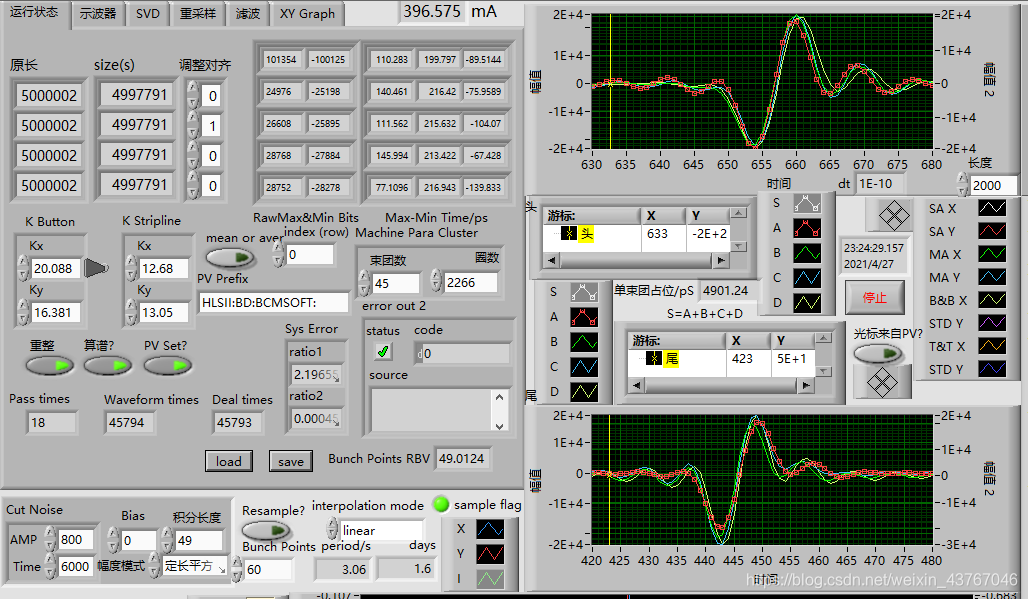The height and width of the screenshot is (599, 1028).
Task: Click the cursor mover diamond below 光标来自PV?
Action: [881, 381]
